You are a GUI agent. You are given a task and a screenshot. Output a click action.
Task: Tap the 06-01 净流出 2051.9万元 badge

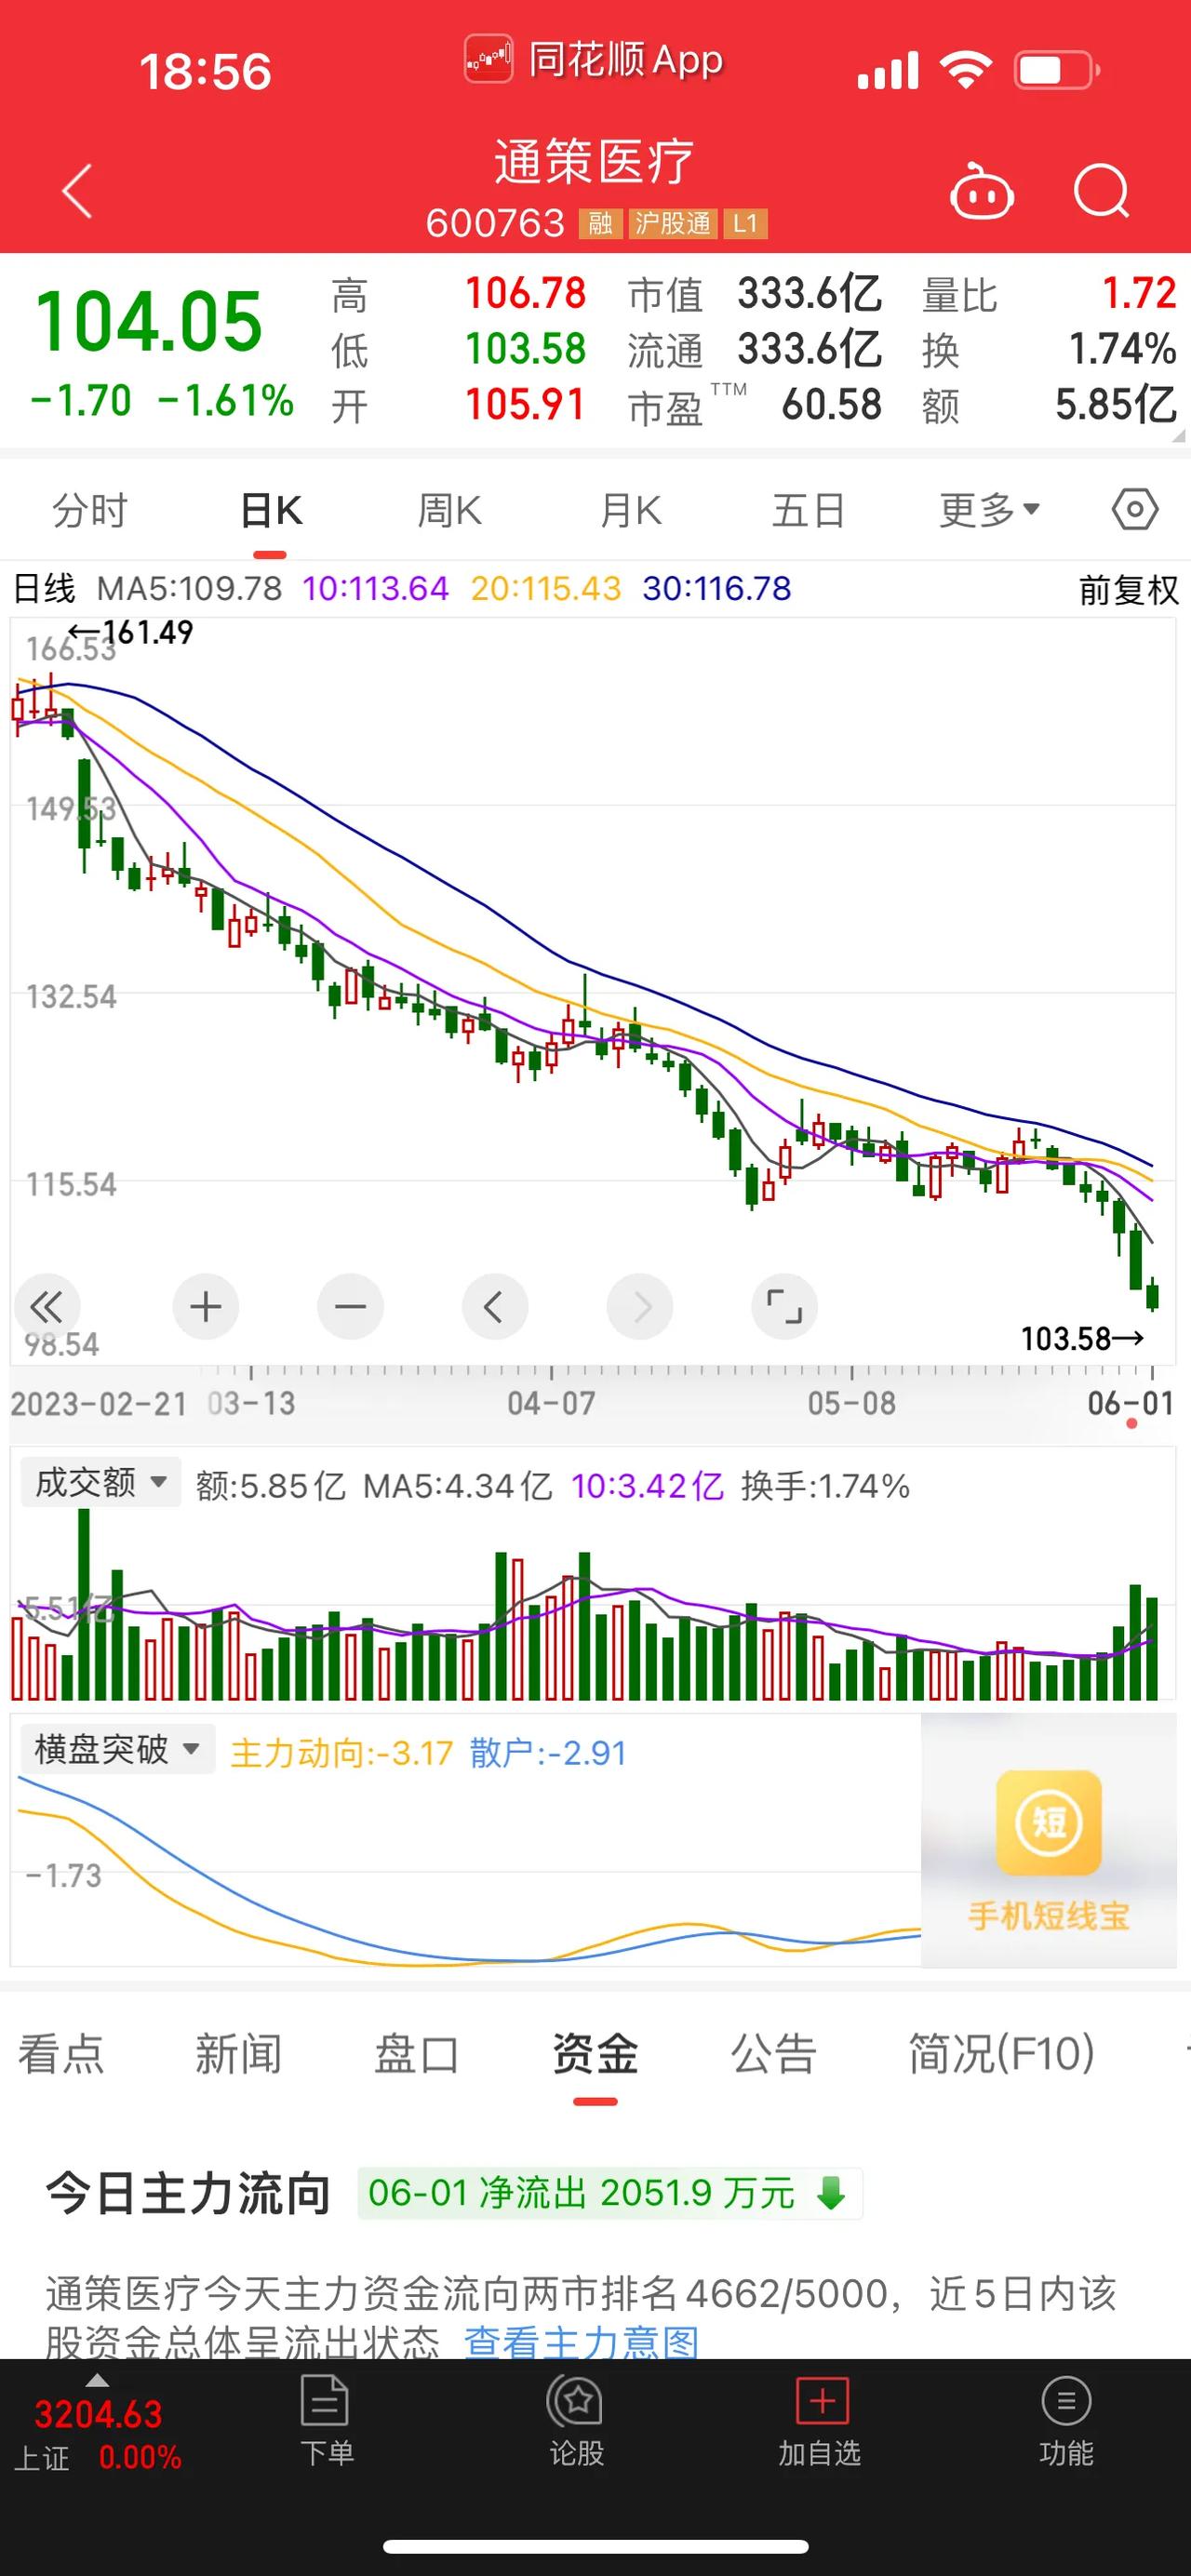pyautogui.click(x=610, y=2194)
